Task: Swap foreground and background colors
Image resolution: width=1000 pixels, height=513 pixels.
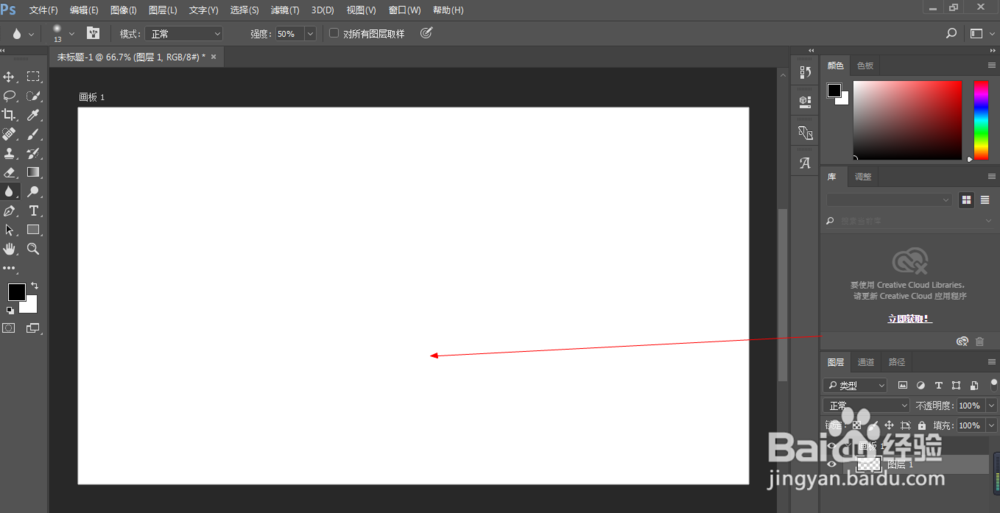Action: coord(34,286)
